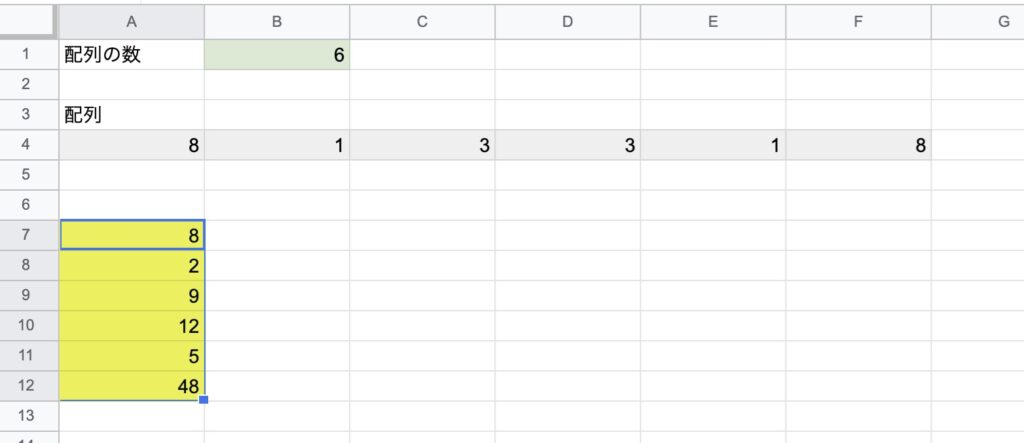
Task: Select the green cell B1 containing 6
Action: (277, 55)
